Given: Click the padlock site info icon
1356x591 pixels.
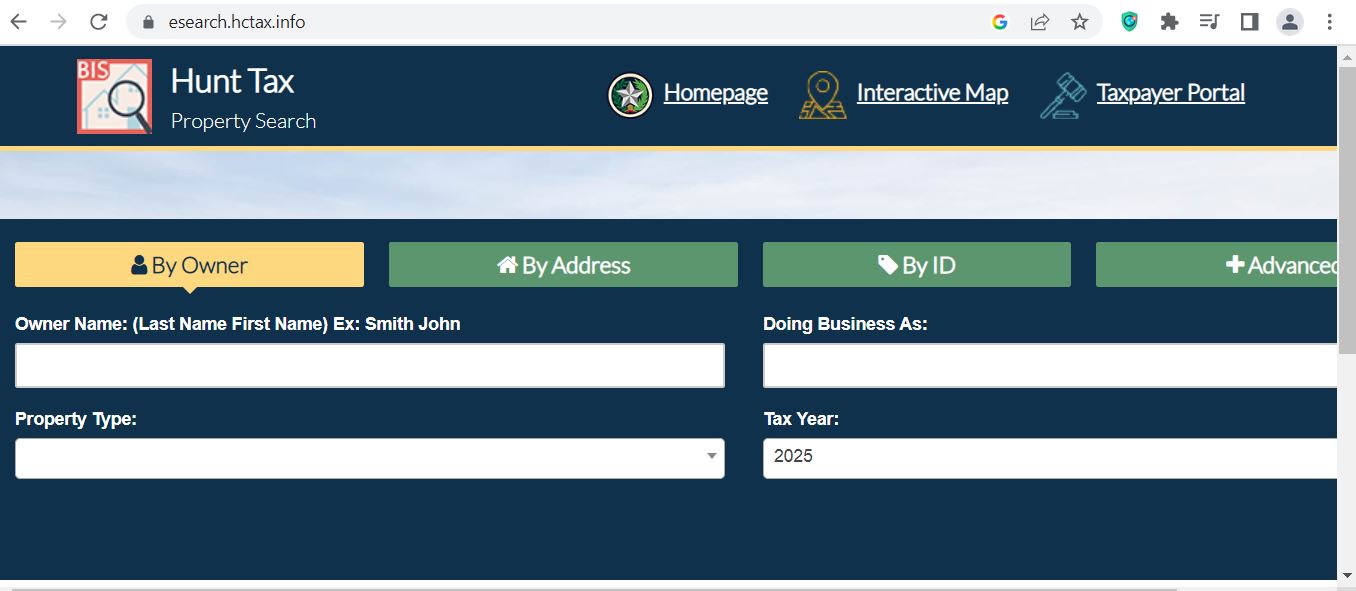Looking at the screenshot, I should click(149, 21).
